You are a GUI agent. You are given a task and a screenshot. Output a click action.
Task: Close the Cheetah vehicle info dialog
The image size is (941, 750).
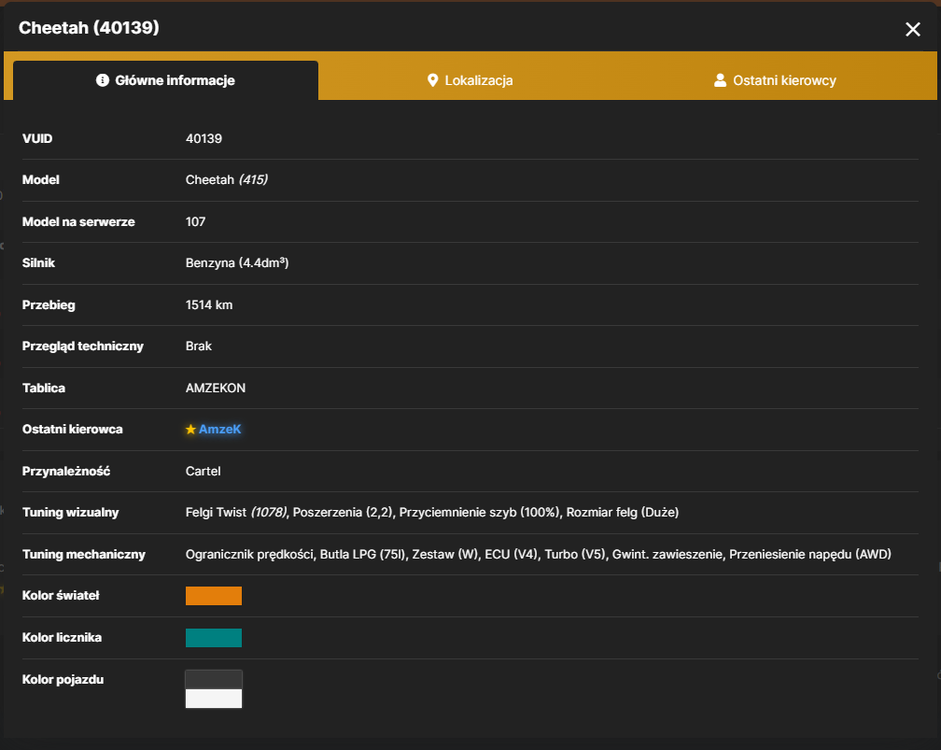pyautogui.click(x=912, y=29)
